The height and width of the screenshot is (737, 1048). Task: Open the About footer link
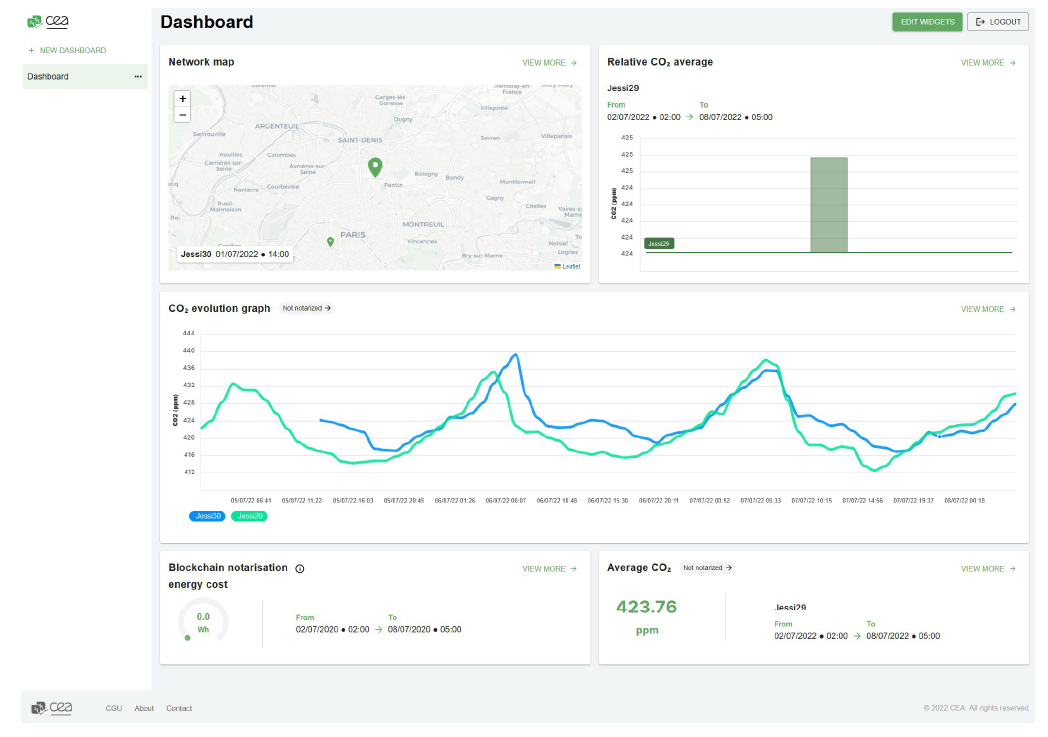144,708
